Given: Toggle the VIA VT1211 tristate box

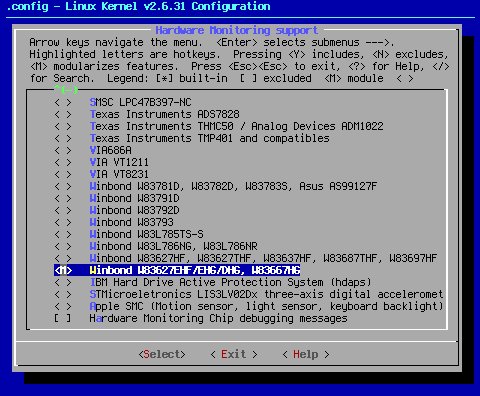Looking at the screenshot, I should point(63,162).
